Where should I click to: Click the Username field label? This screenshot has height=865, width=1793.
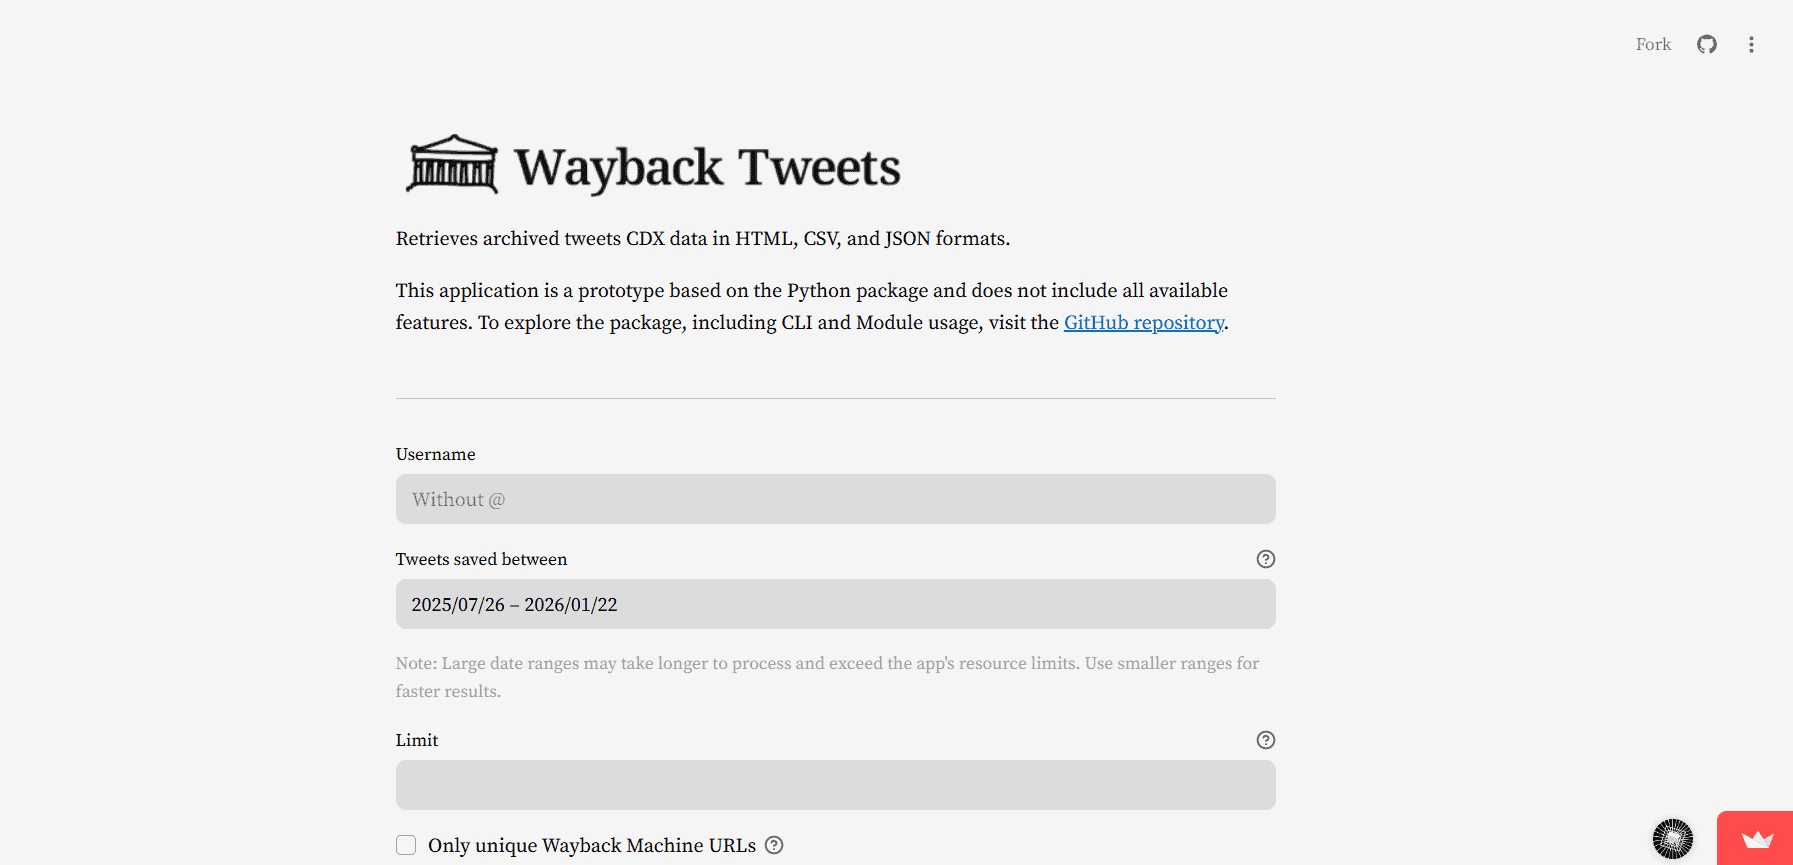(435, 454)
